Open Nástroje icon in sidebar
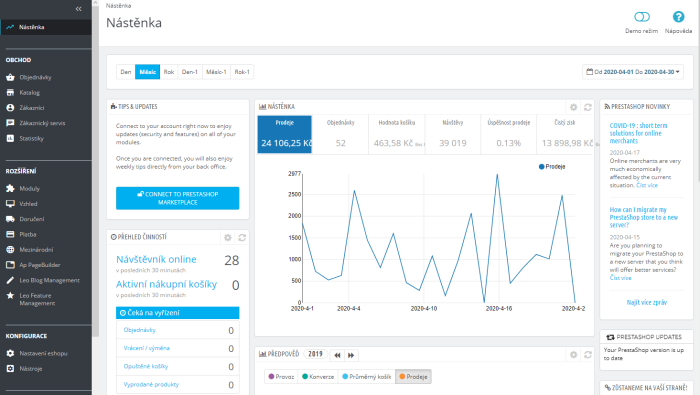 point(10,369)
